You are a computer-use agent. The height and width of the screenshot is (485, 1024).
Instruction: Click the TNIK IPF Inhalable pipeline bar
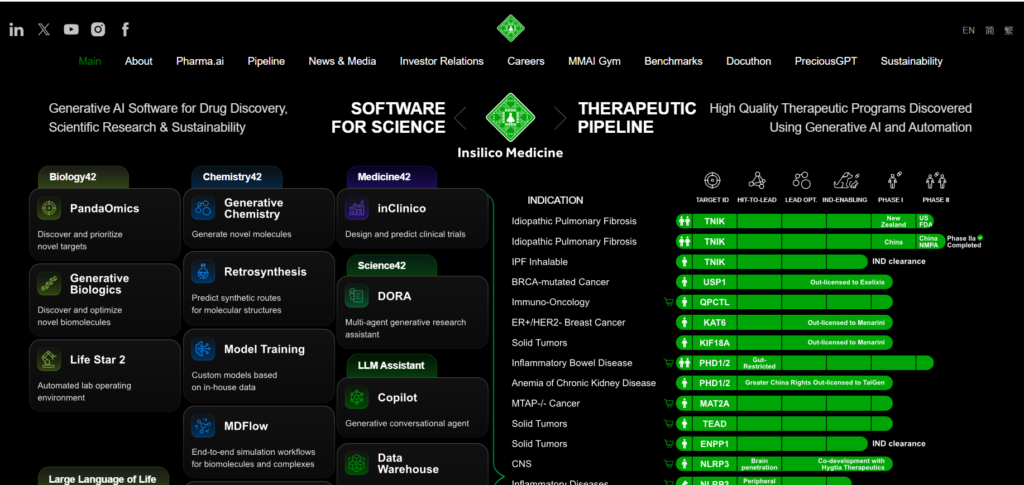pyautogui.click(x=771, y=262)
